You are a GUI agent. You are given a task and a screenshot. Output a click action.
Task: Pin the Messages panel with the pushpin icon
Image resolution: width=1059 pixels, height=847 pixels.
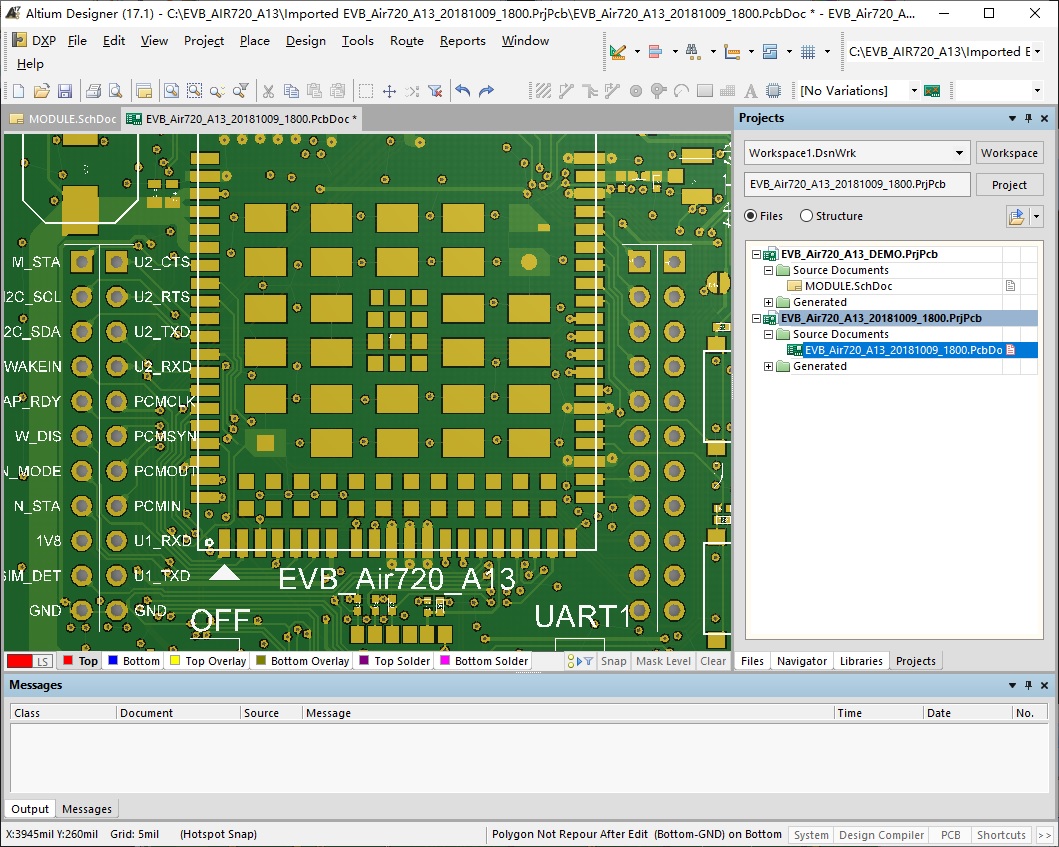coord(1028,685)
